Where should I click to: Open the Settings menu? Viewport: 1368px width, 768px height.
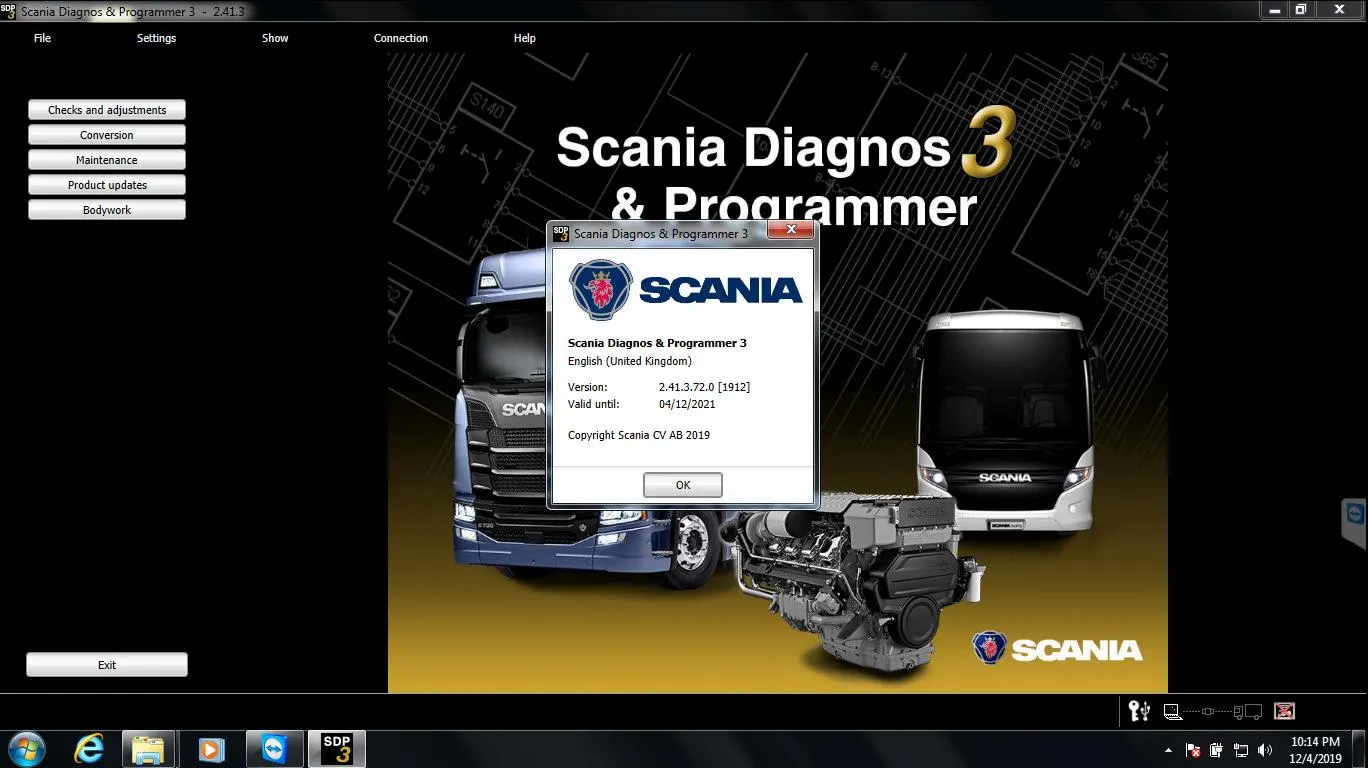coord(156,38)
